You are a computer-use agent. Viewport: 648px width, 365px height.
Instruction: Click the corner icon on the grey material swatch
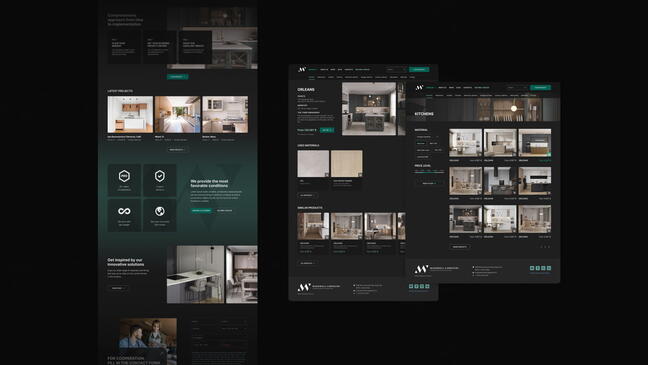(x=327, y=175)
